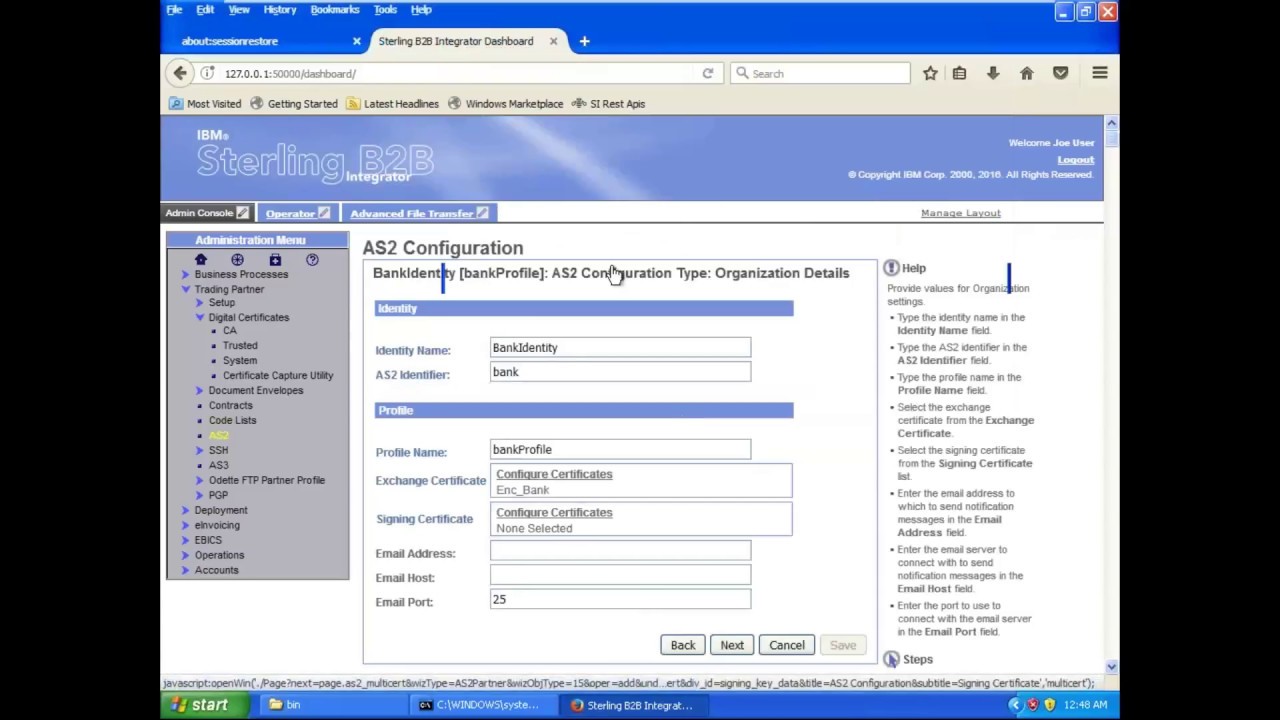
Task: Collapse the Digital Certificates submenu
Action: (x=199, y=317)
